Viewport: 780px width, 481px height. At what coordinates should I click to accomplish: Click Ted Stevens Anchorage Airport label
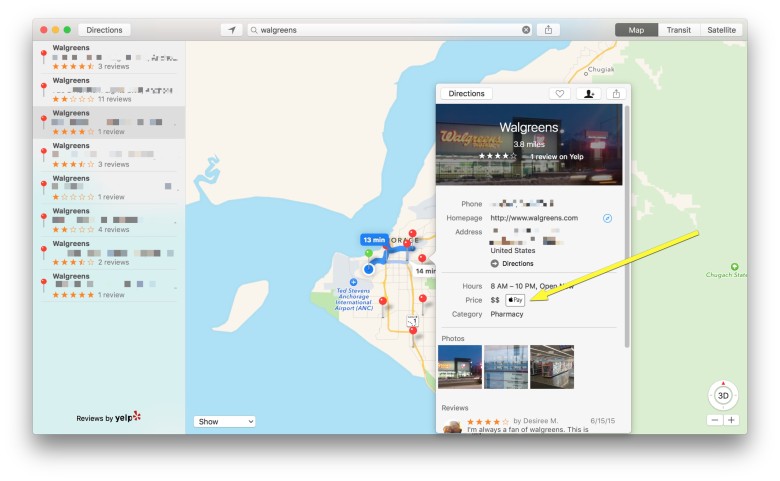(x=354, y=299)
